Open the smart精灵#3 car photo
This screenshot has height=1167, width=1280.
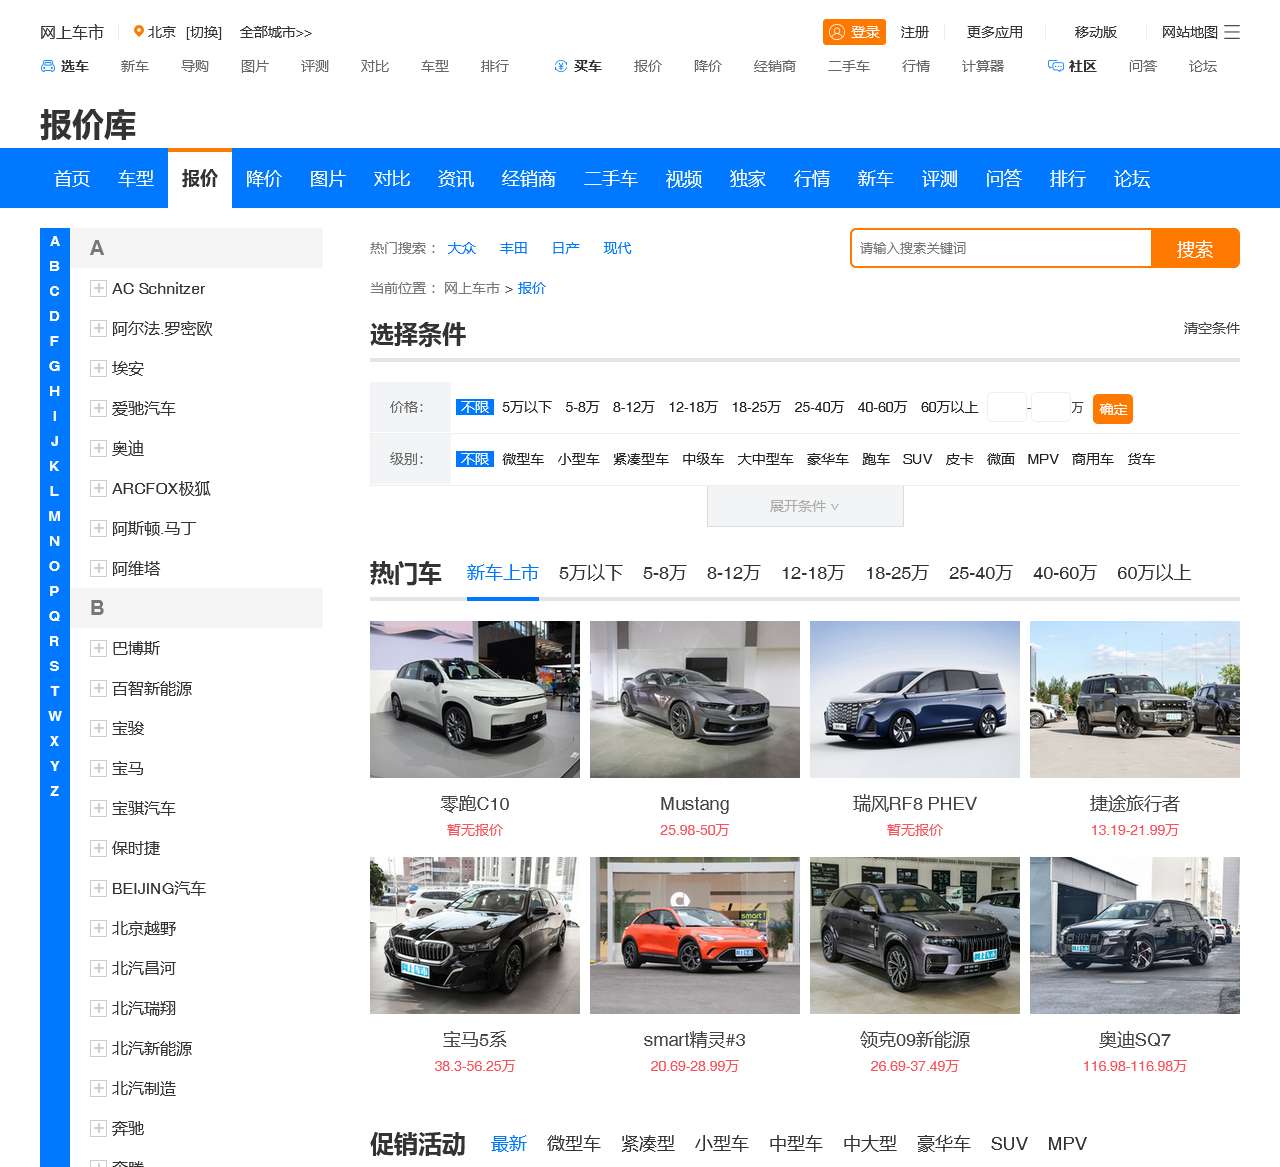click(695, 935)
